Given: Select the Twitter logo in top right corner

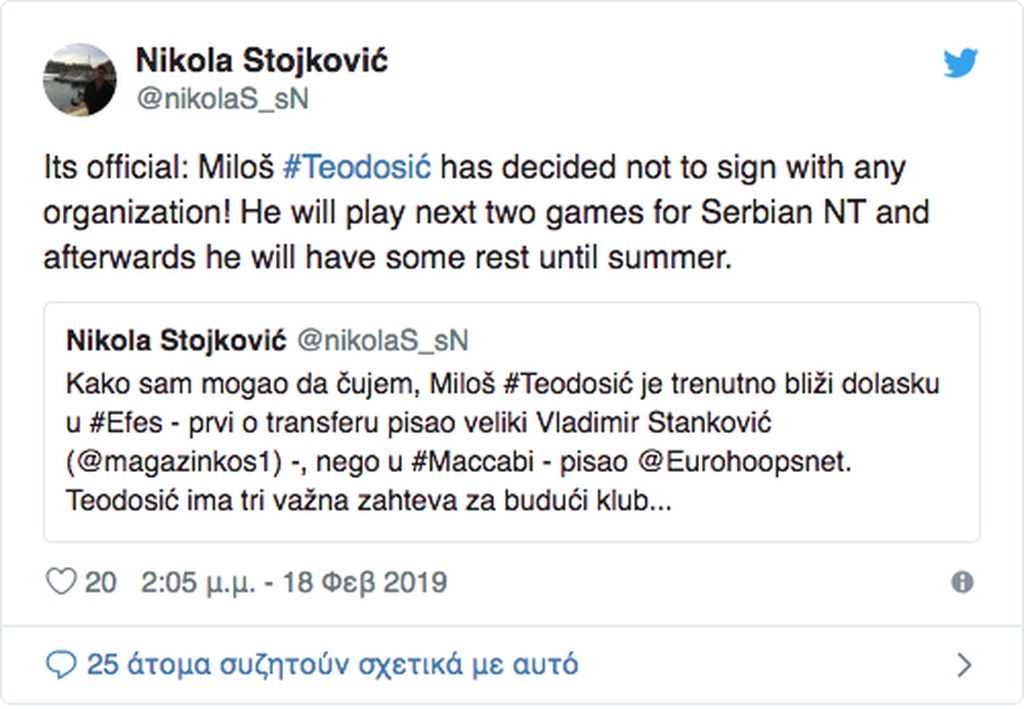Looking at the screenshot, I should point(961,63).
